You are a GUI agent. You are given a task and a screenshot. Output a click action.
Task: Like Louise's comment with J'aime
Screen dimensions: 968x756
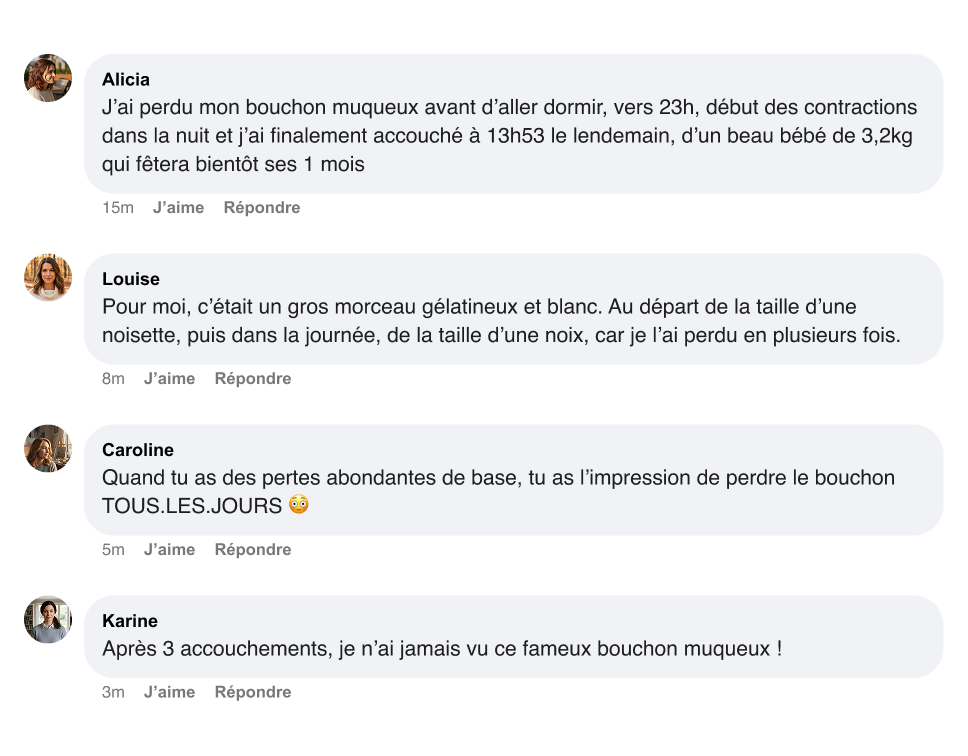tap(169, 378)
